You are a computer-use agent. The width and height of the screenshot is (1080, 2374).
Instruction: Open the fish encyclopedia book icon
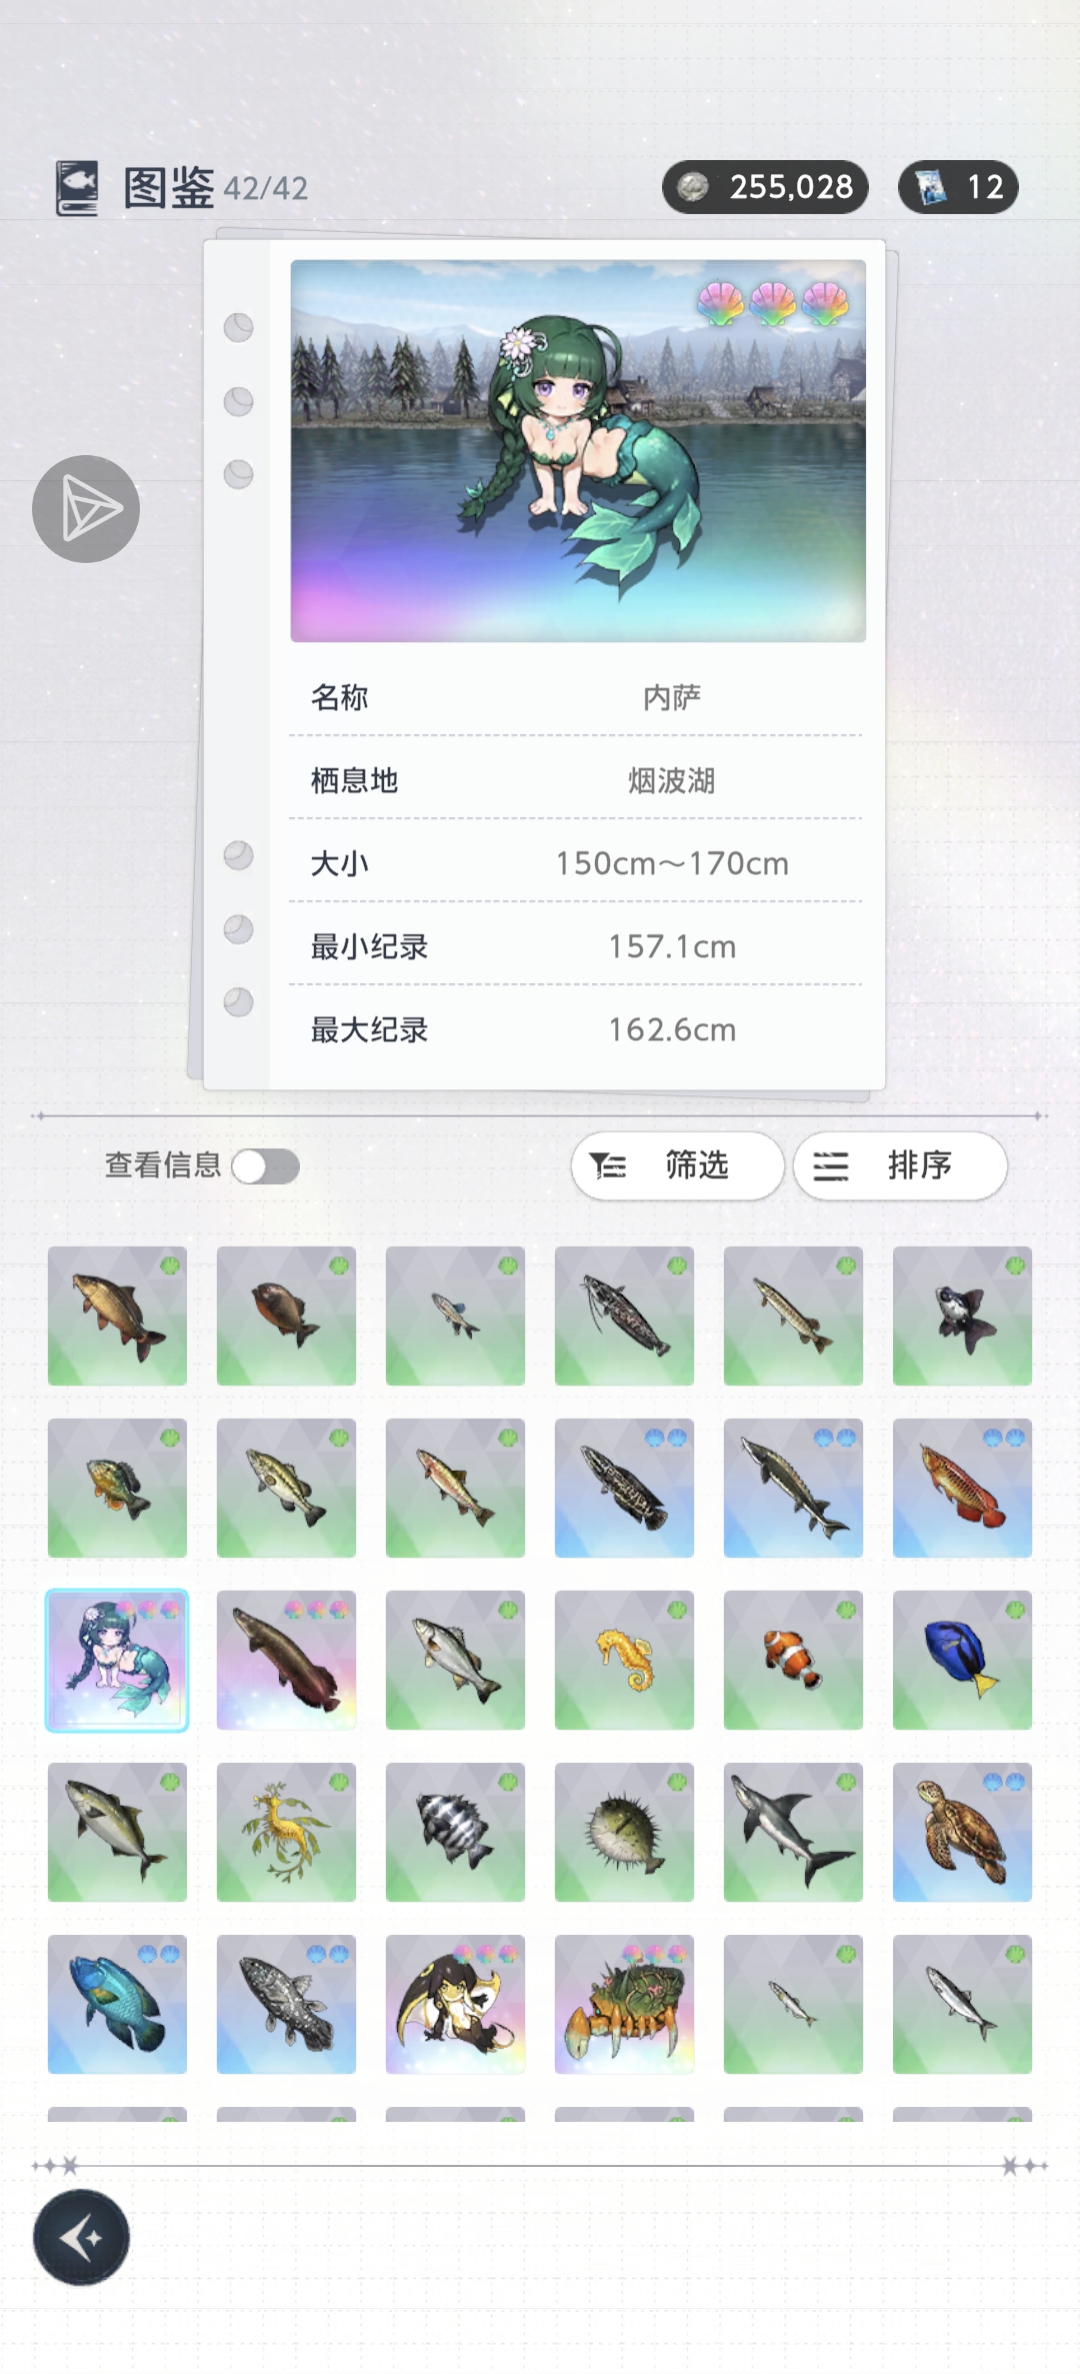point(77,188)
